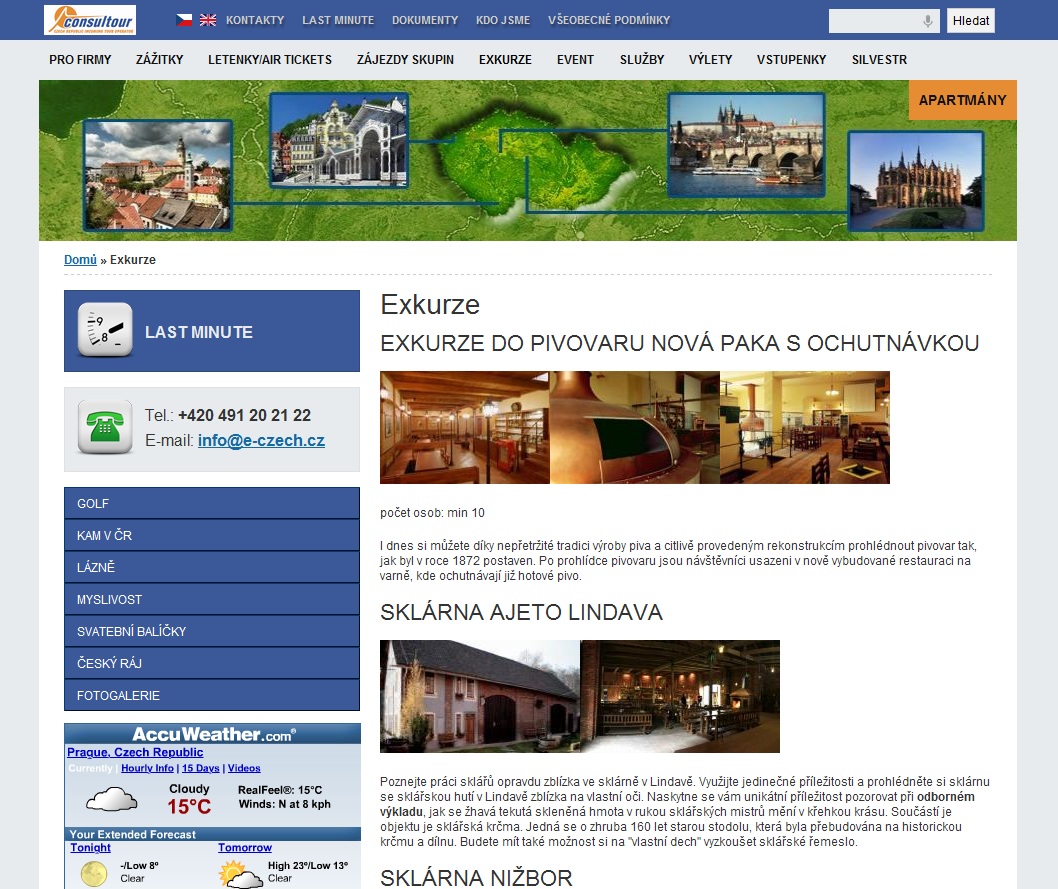Click the green telephone icon

tap(105, 428)
